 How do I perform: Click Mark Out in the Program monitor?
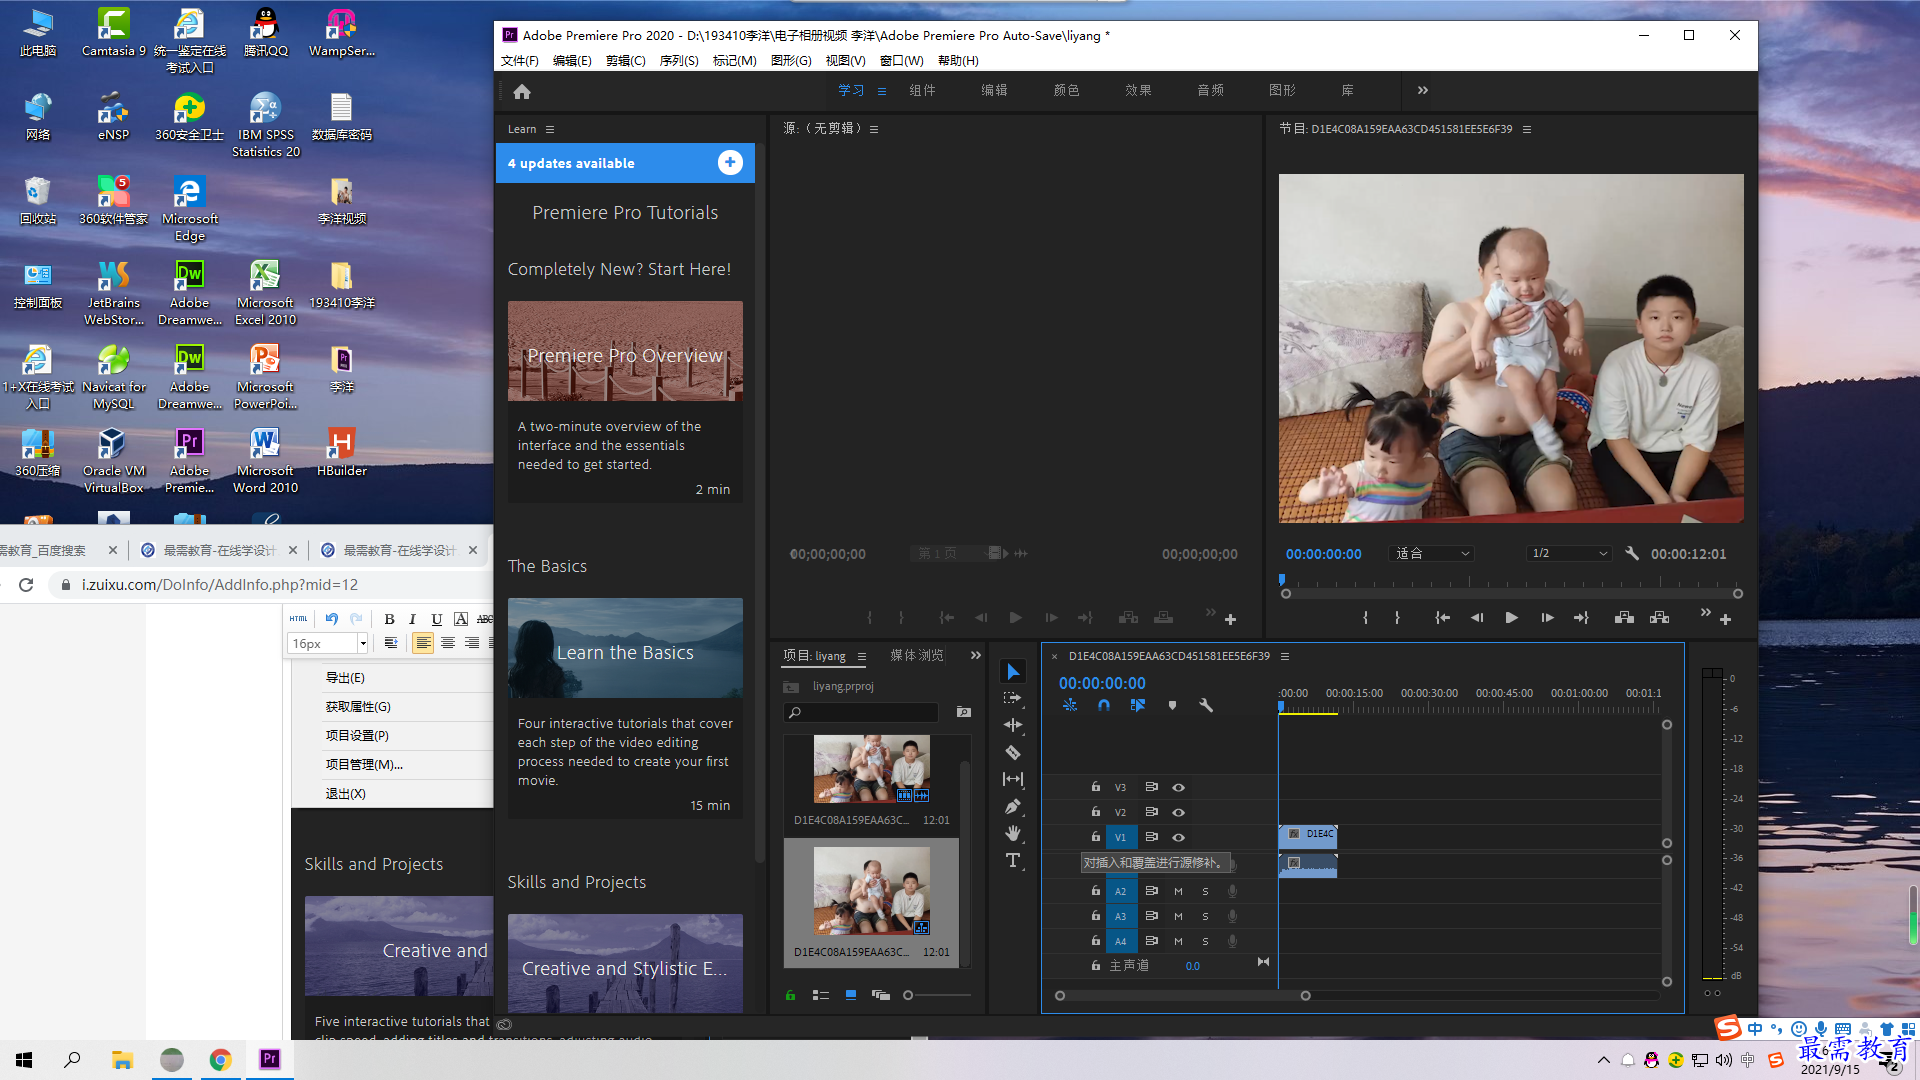coord(1397,618)
